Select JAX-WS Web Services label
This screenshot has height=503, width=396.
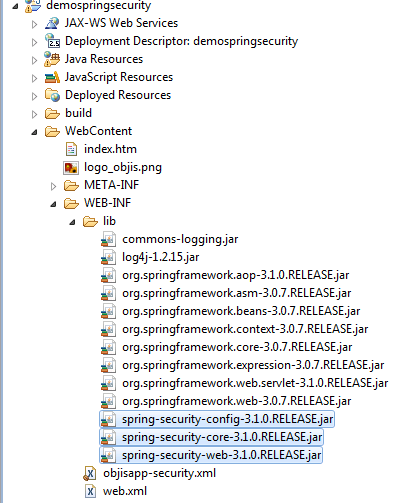(121, 23)
